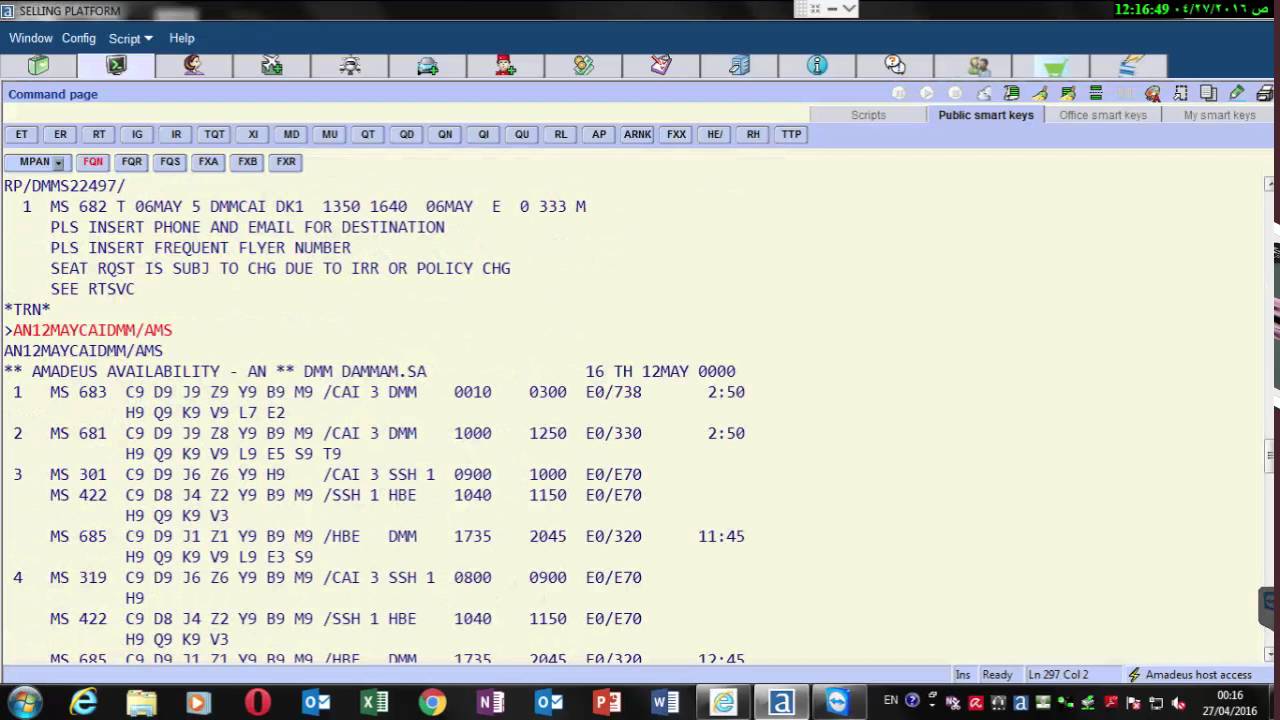Switch to the Scripts tab
The height and width of the screenshot is (720, 1280).
868,115
